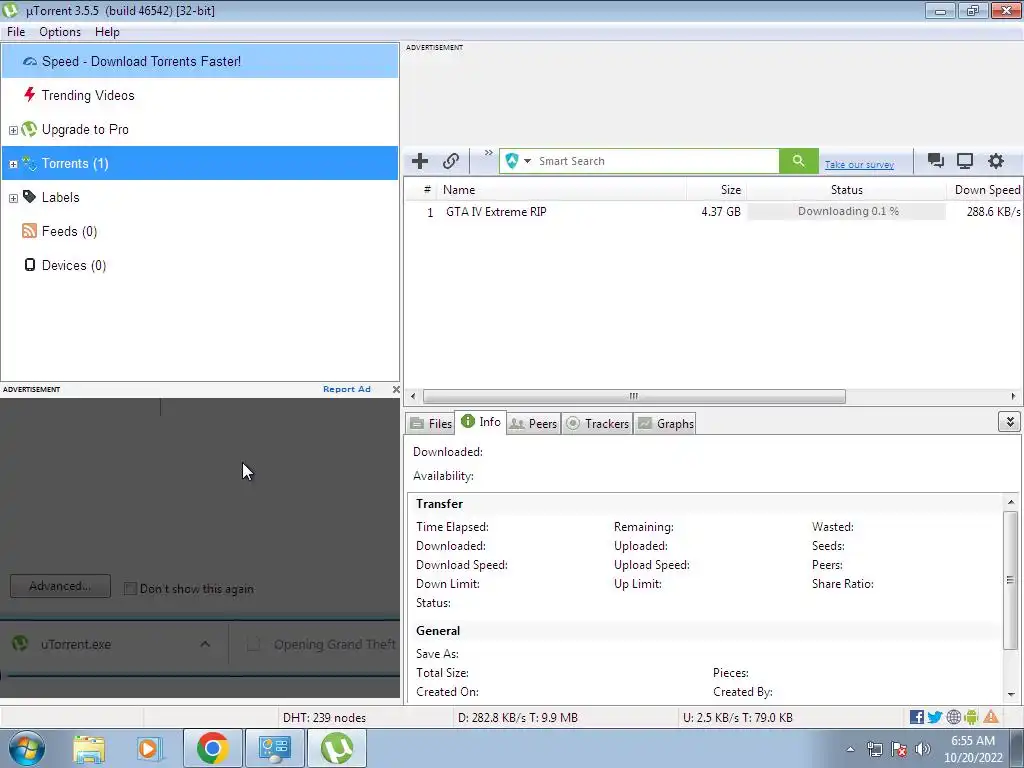
Task: Open Windows Explorer folder from taskbar
Action: click(89, 748)
